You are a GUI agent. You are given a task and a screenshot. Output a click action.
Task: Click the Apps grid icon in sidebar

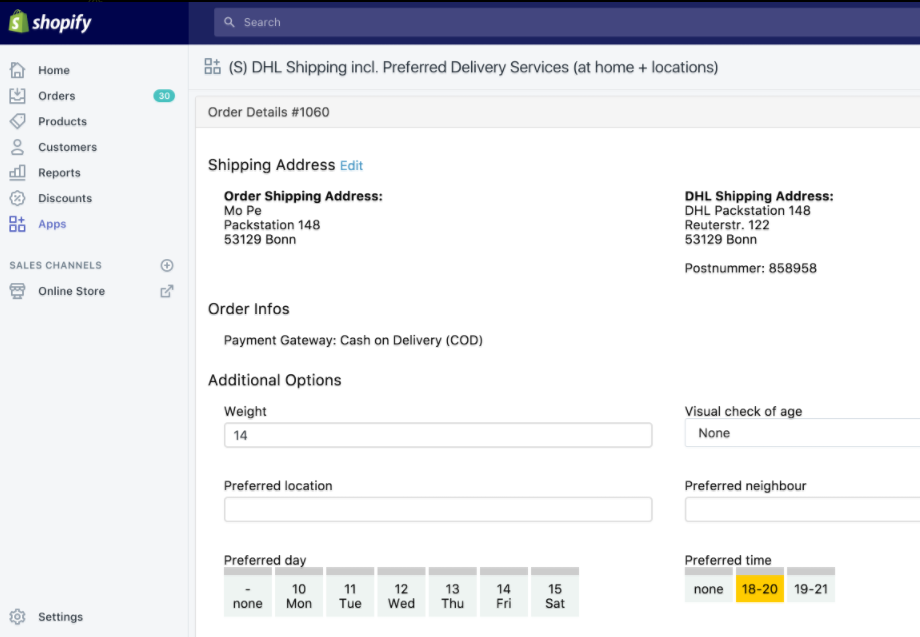pyautogui.click(x=18, y=223)
